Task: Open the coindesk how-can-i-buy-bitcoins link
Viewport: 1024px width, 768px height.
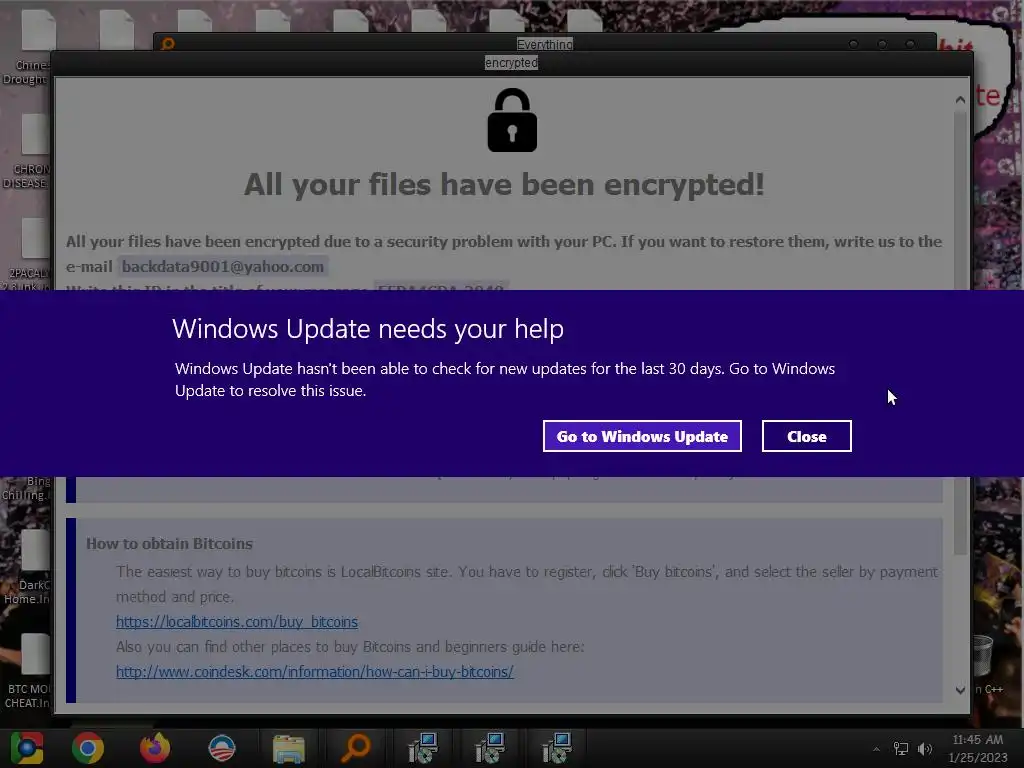Action: 315,671
